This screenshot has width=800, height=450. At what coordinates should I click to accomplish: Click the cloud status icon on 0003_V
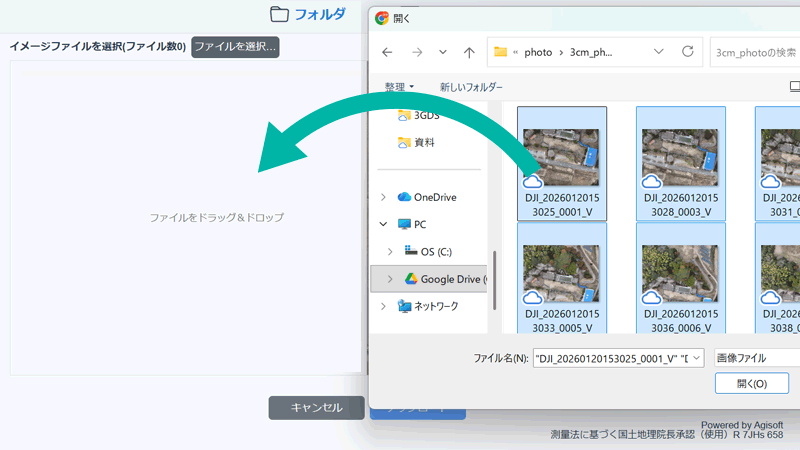(x=652, y=181)
